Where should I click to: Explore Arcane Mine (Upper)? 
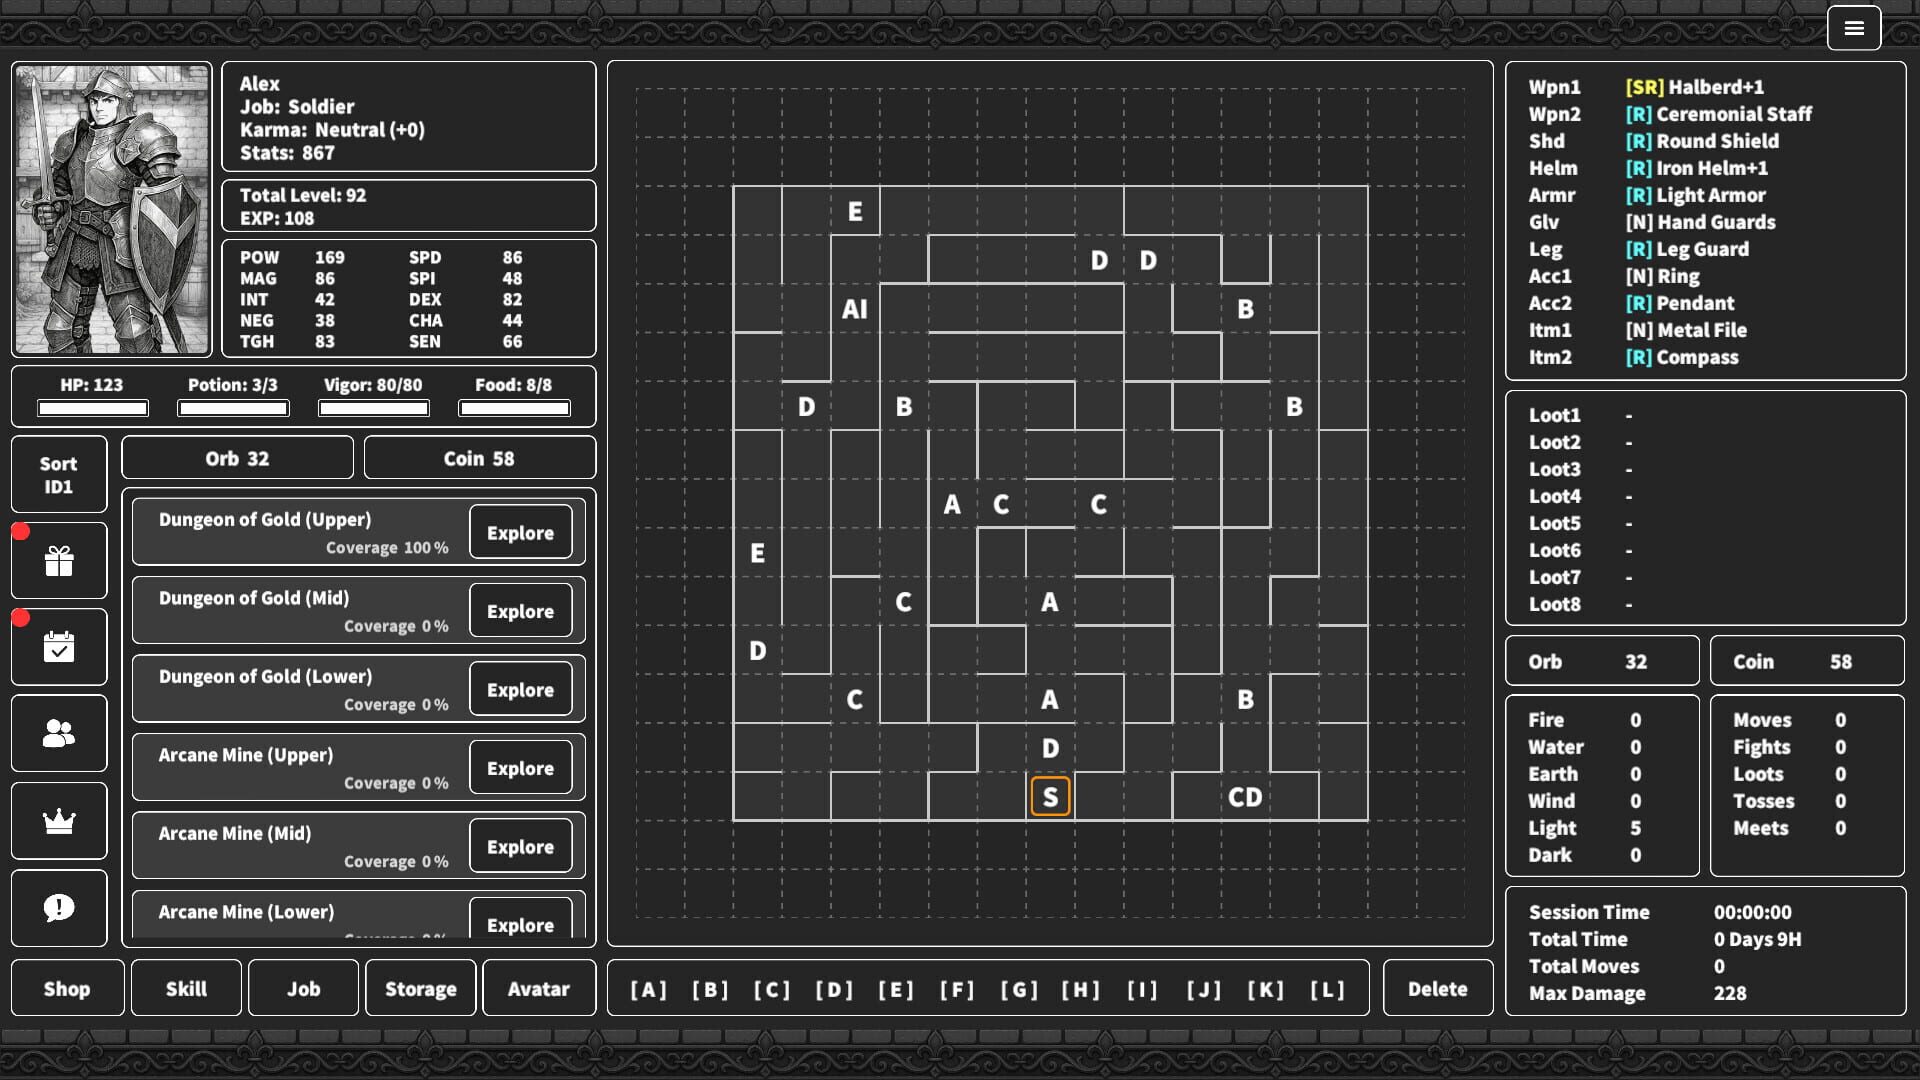pyautogui.click(x=520, y=768)
